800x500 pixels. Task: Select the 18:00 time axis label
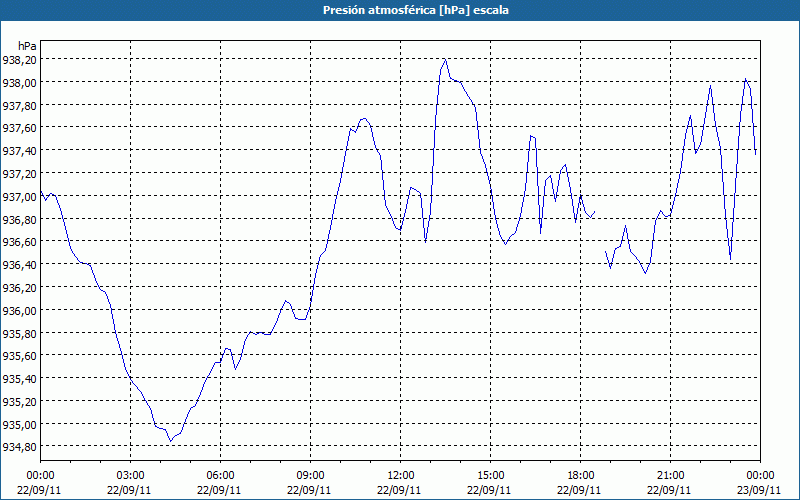point(581,476)
